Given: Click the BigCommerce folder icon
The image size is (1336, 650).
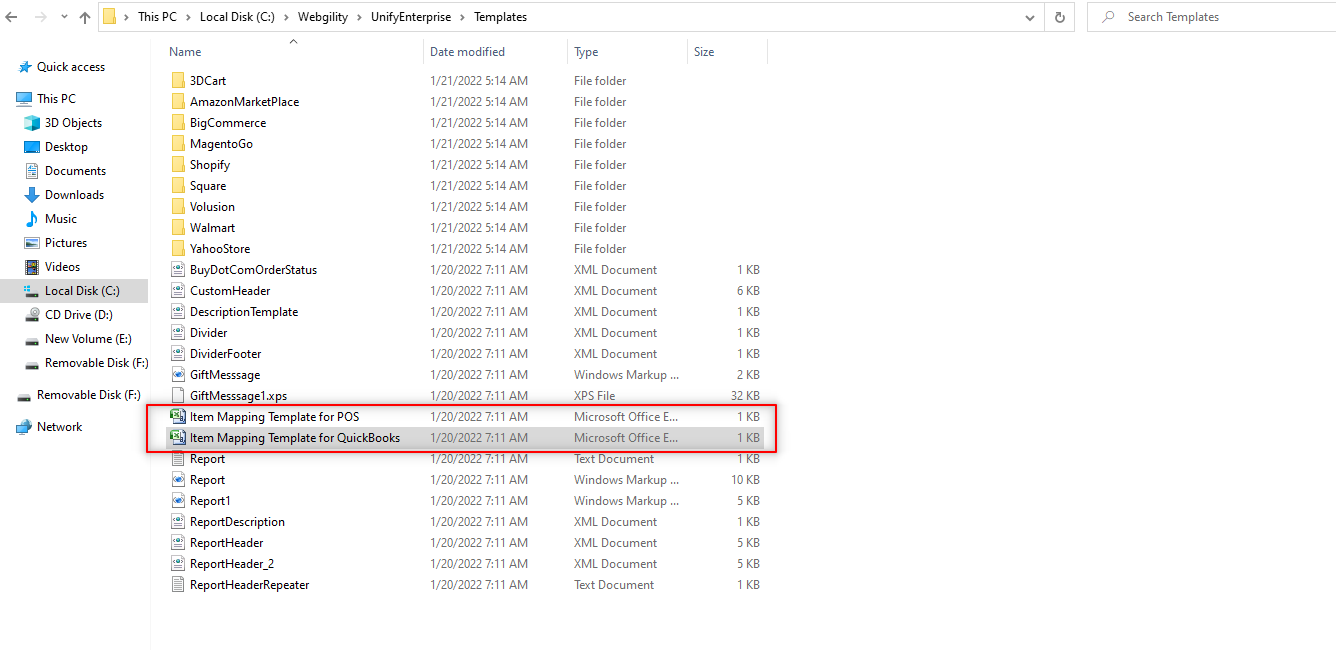Looking at the screenshot, I should [x=177, y=123].
